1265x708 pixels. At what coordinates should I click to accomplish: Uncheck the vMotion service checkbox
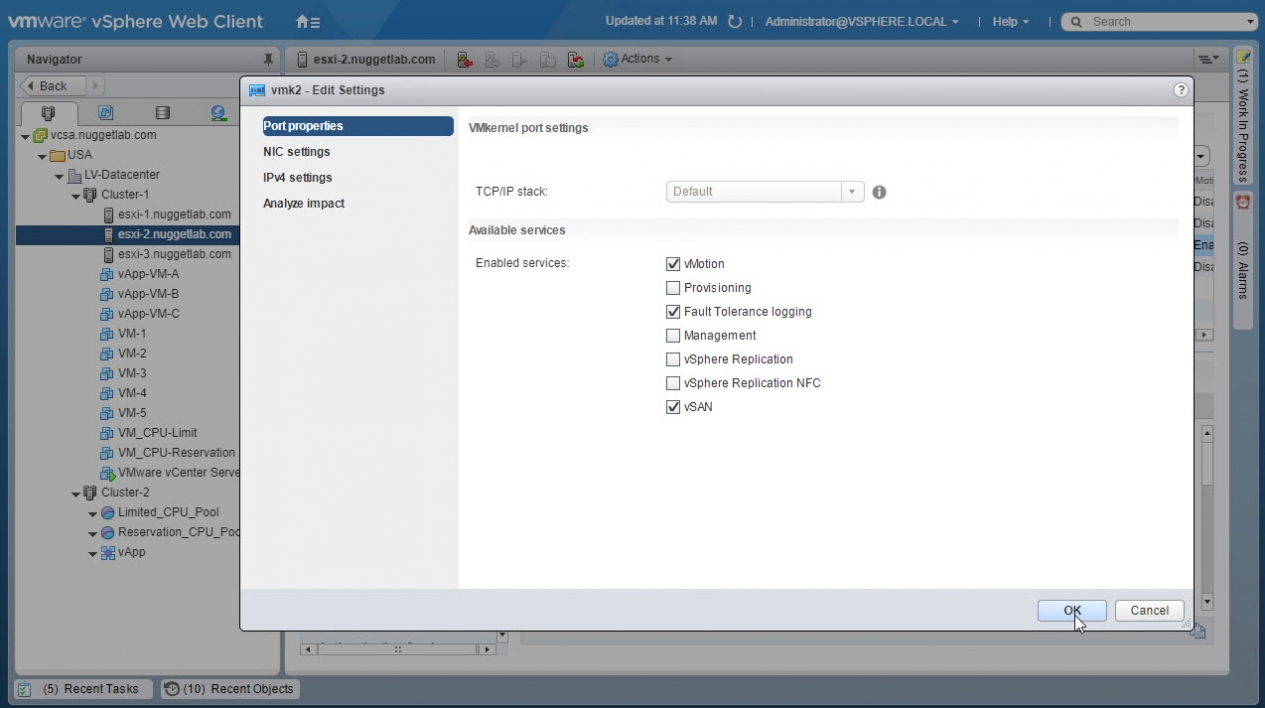tap(673, 264)
